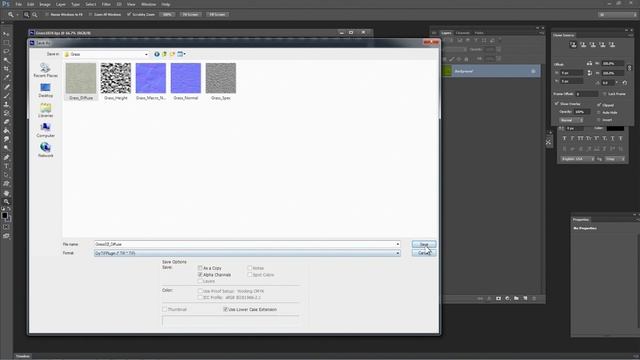The image size is (640, 360).
Task: Toggle Use Lower Case Extension checkbox
Action: pyautogui.click(x=225, y=309)
